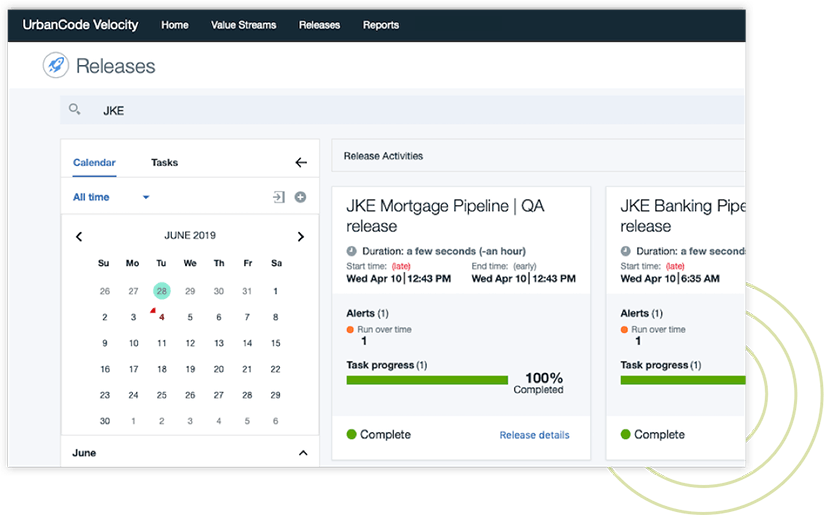824x515 pixels.
Task: Go to previous month in calendar
Action: [x=79, y=236]
